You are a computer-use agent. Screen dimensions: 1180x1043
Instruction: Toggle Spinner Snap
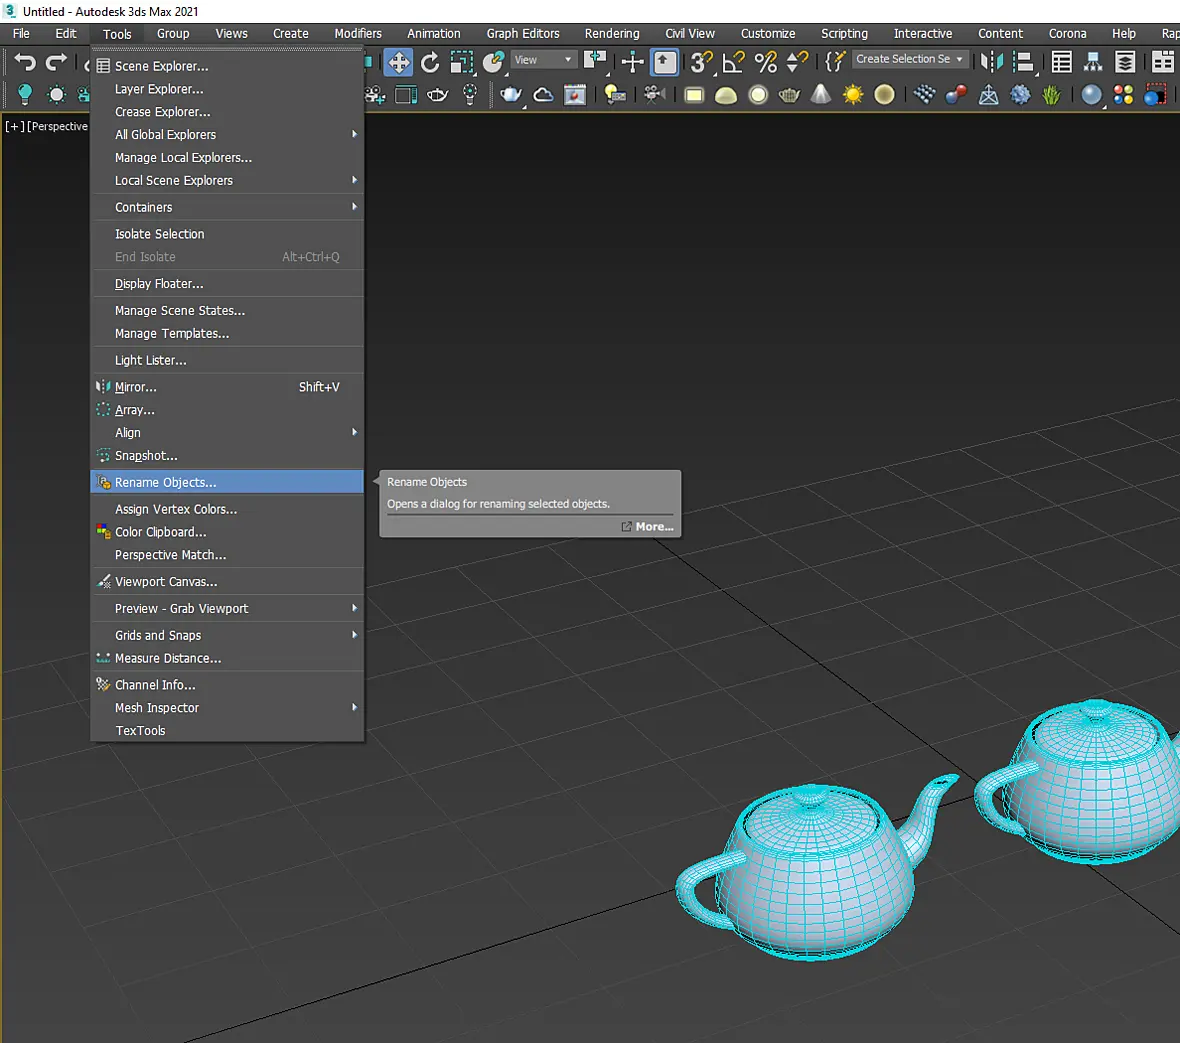point(796,62)
